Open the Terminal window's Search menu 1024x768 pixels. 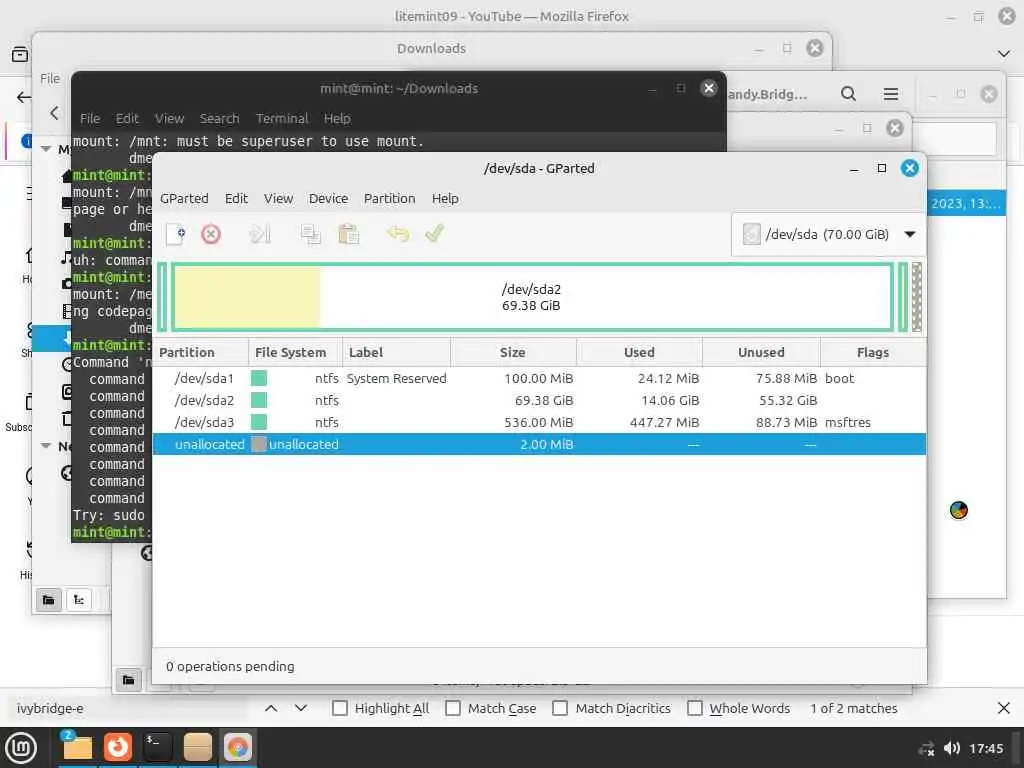click(x=219, y=118)
